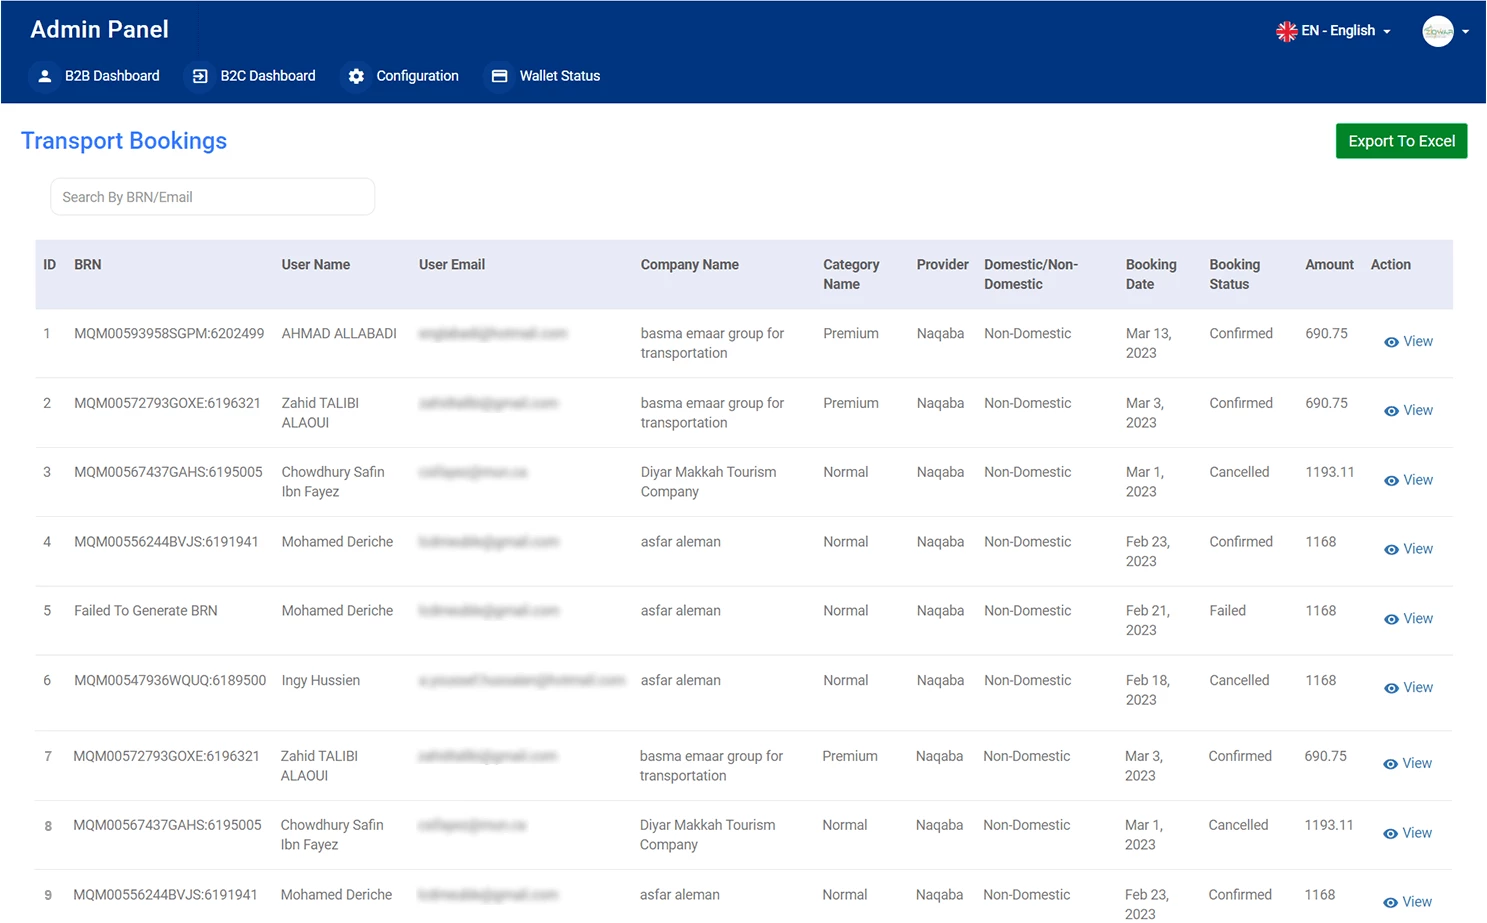Open the Wallet Status menu item
Image resolution: width=1487 pixels, height=923 pixels.
559,75
